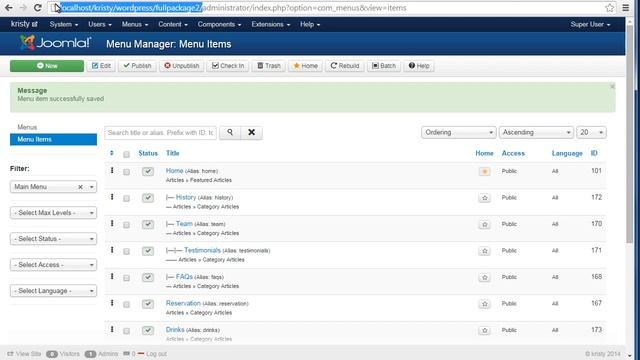Click the drag handle for Team row
This screenshot has width=640, height=360.
[112, 224]
